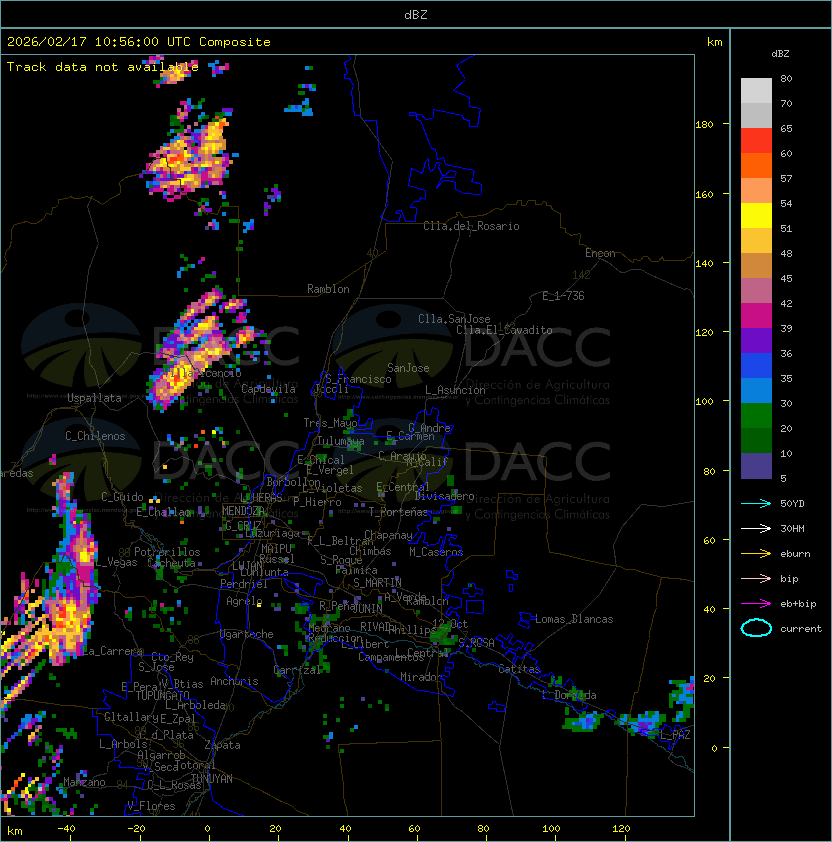Click the Catitas label
832x842 pixels.
519,669
